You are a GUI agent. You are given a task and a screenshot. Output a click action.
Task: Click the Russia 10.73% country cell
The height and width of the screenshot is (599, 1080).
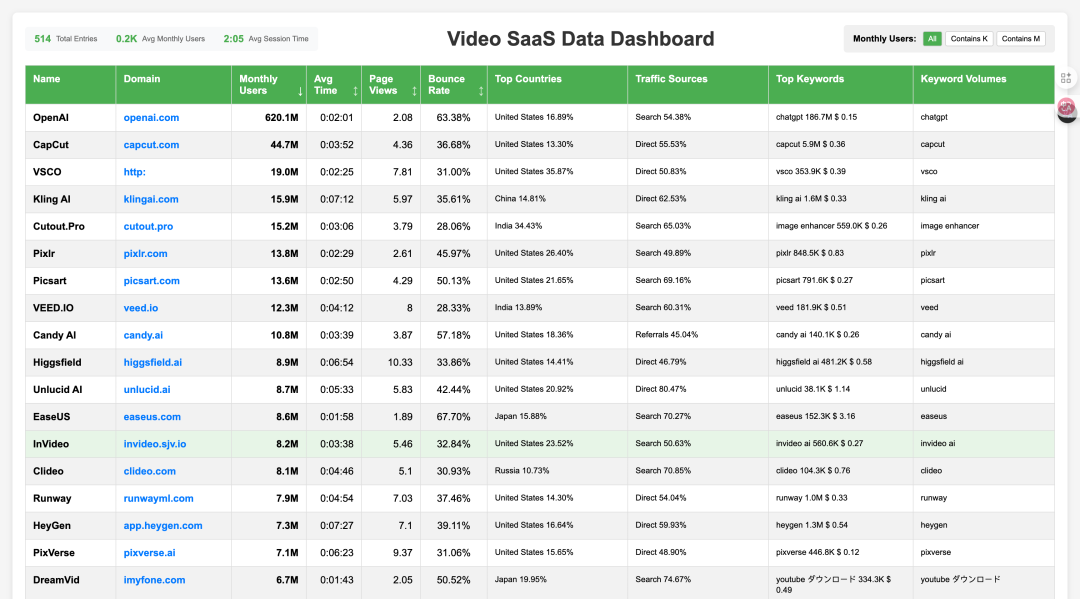click(x=557, y=471)
